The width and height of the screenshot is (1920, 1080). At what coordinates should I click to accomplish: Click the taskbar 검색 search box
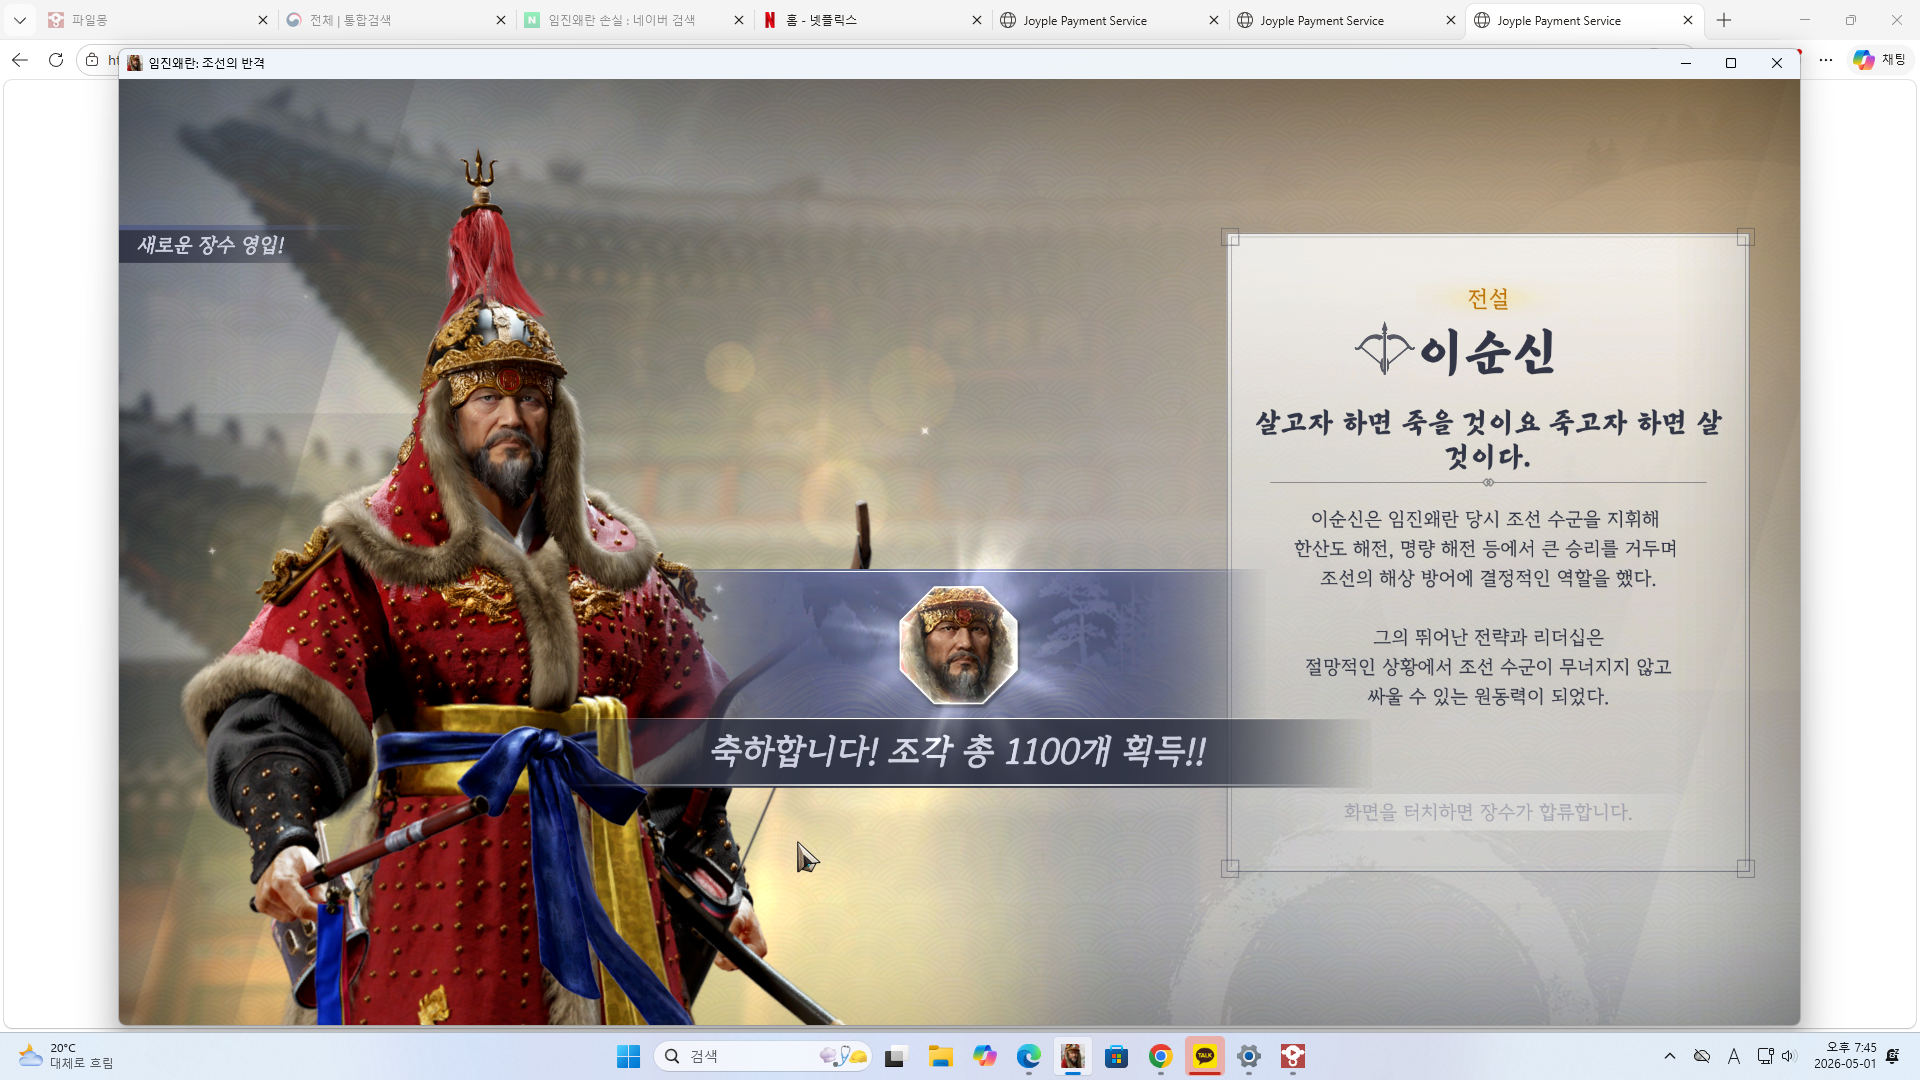tap(763, 1056)
